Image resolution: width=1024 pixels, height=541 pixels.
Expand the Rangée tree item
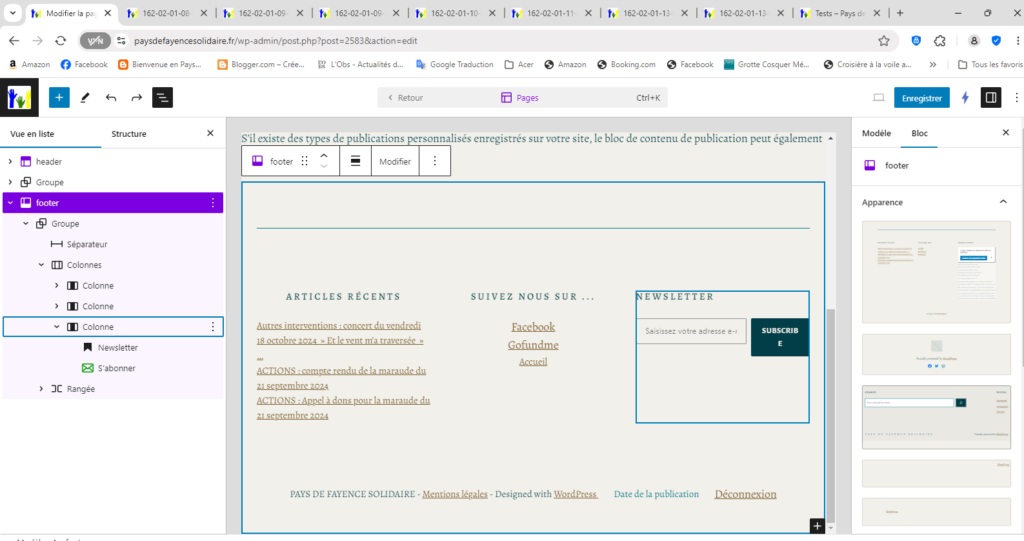point(41,389)
